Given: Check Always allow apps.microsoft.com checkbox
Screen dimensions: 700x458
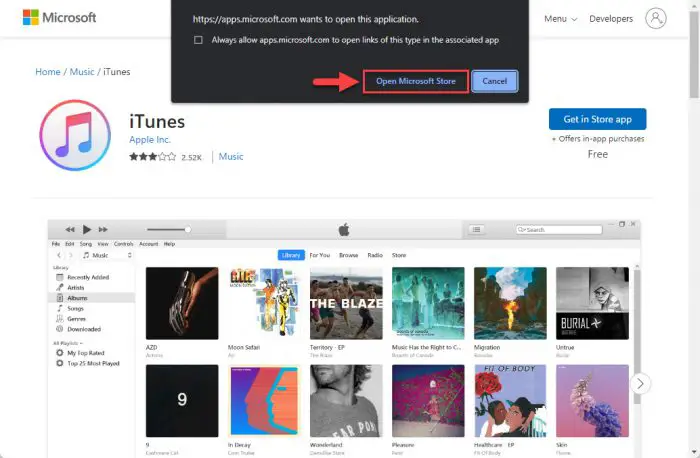Looking at the screenshot, I should point(198,40).
